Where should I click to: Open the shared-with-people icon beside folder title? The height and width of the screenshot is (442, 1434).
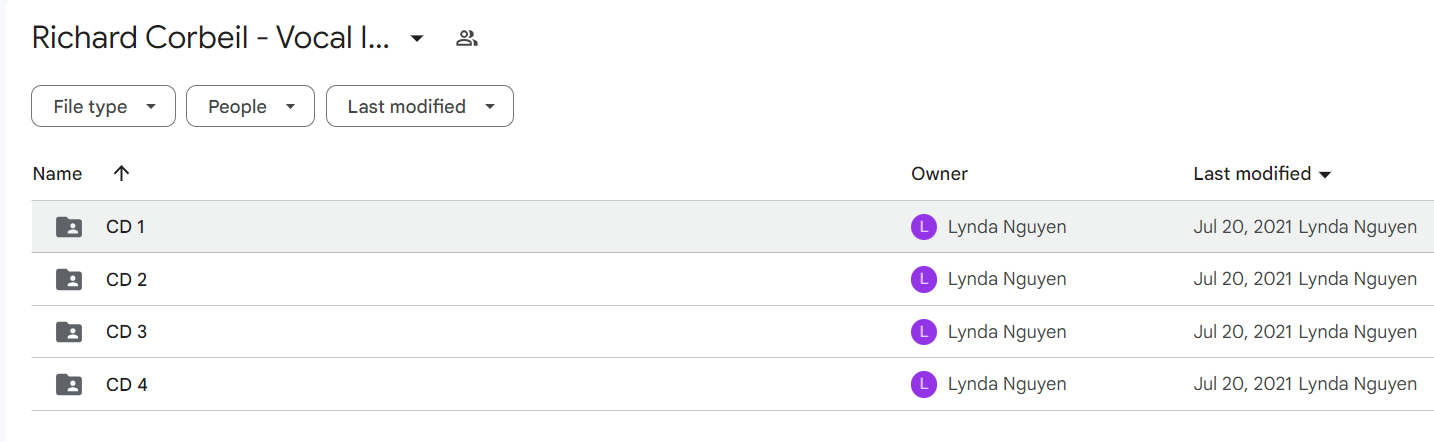click(466, 39)
